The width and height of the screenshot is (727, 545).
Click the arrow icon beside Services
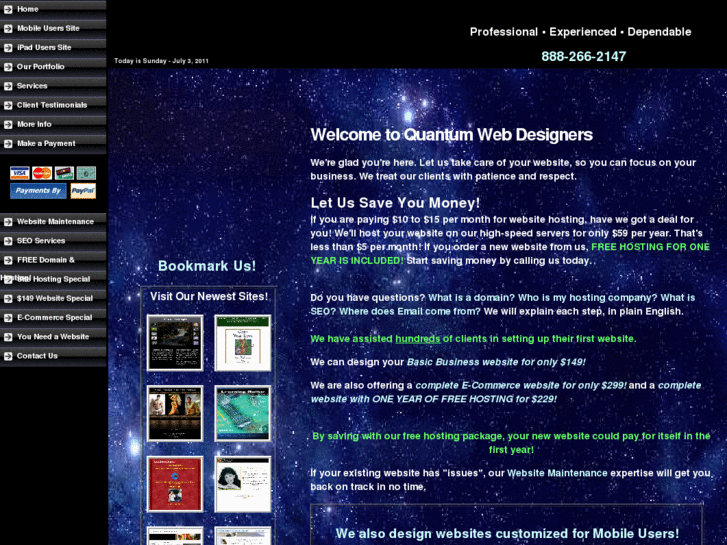tap(8, 86)
